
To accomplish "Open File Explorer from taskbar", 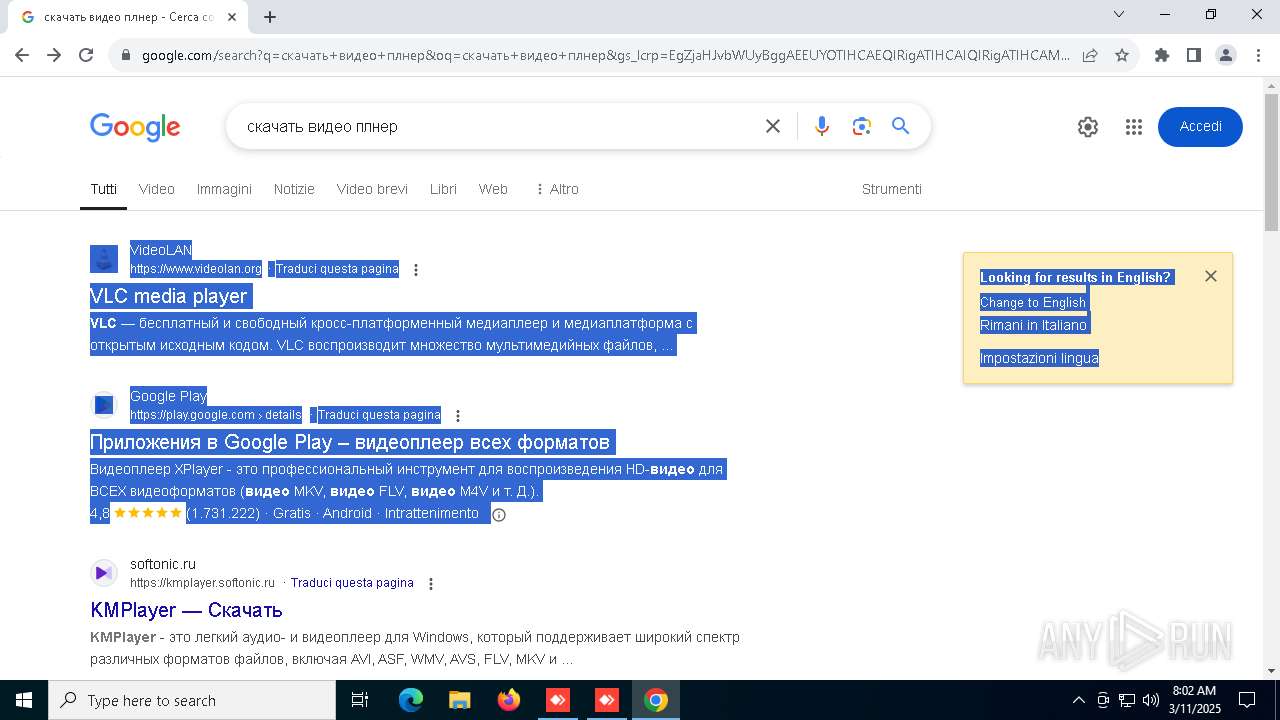I will (460, 700).
